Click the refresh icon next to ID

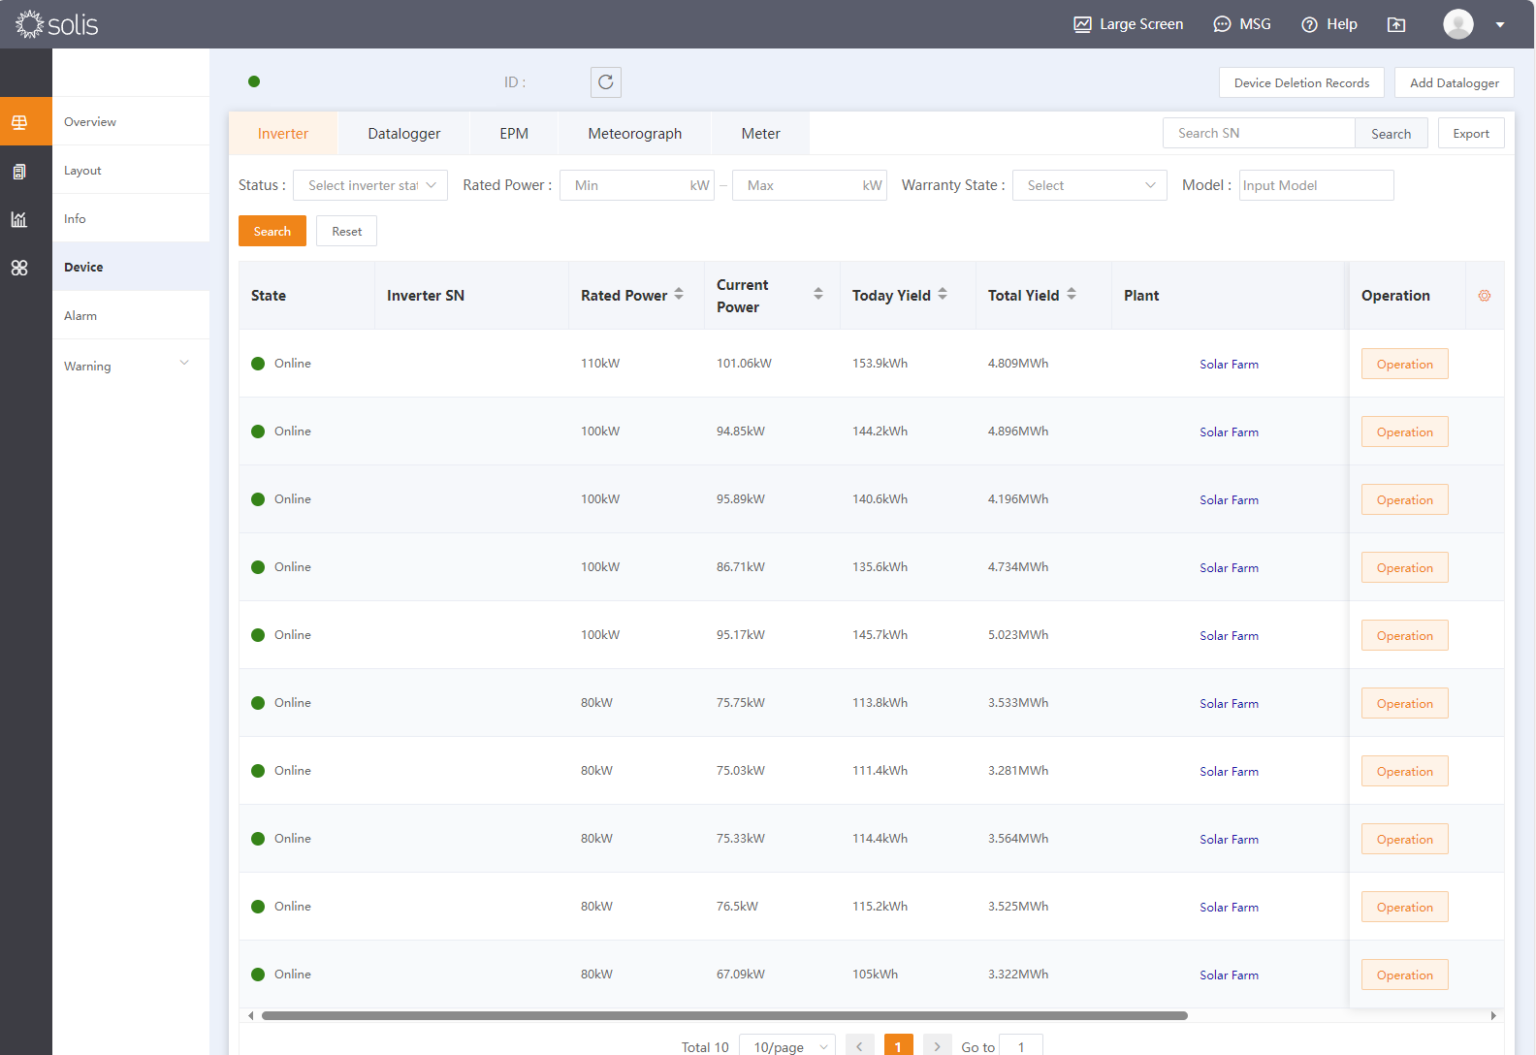pos(605,82)
